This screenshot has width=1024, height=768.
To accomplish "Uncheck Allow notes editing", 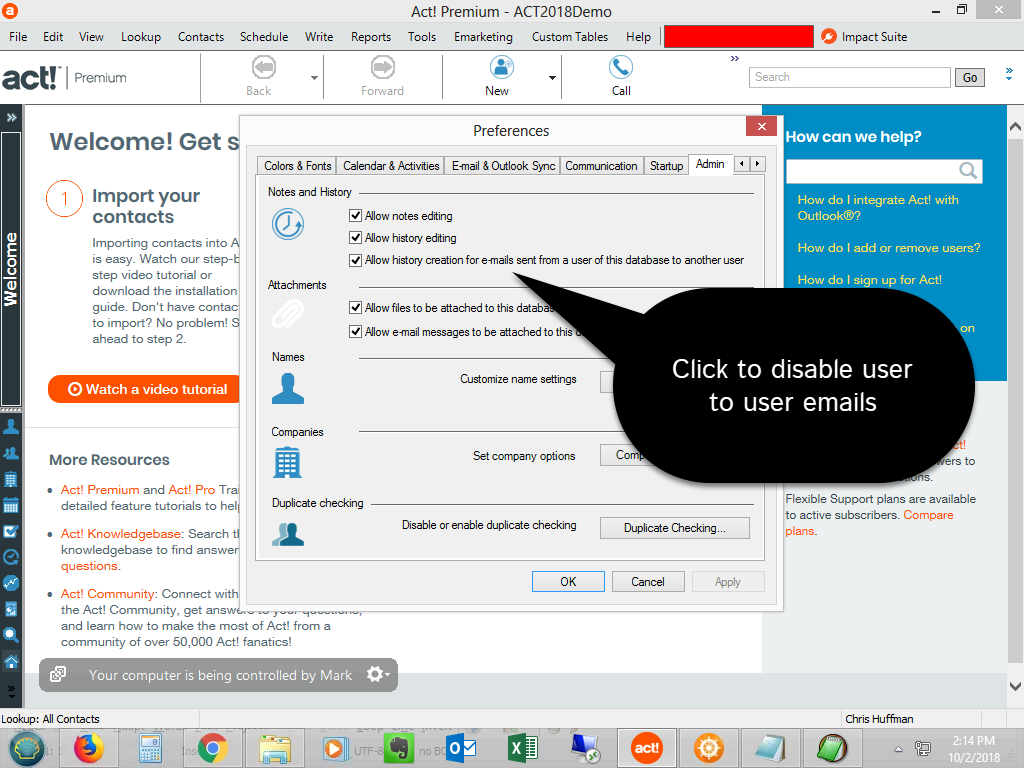I will 356,214.
